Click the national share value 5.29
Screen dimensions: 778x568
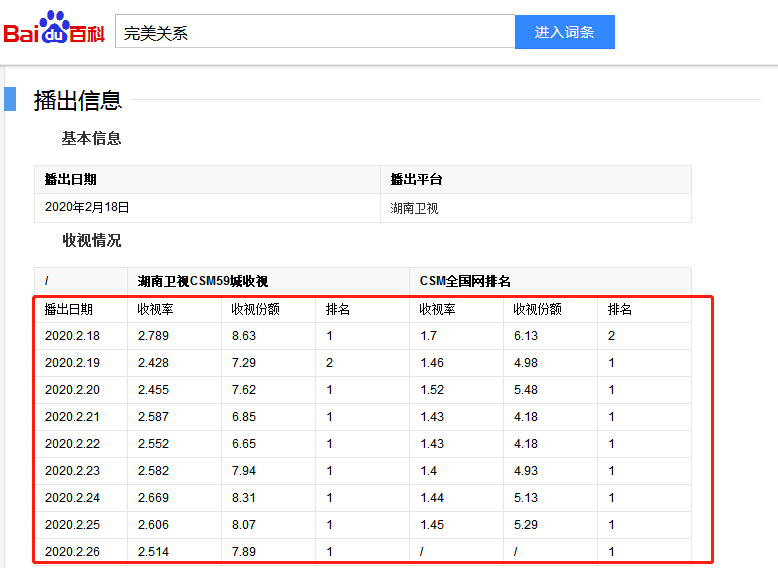coord(526,525)
